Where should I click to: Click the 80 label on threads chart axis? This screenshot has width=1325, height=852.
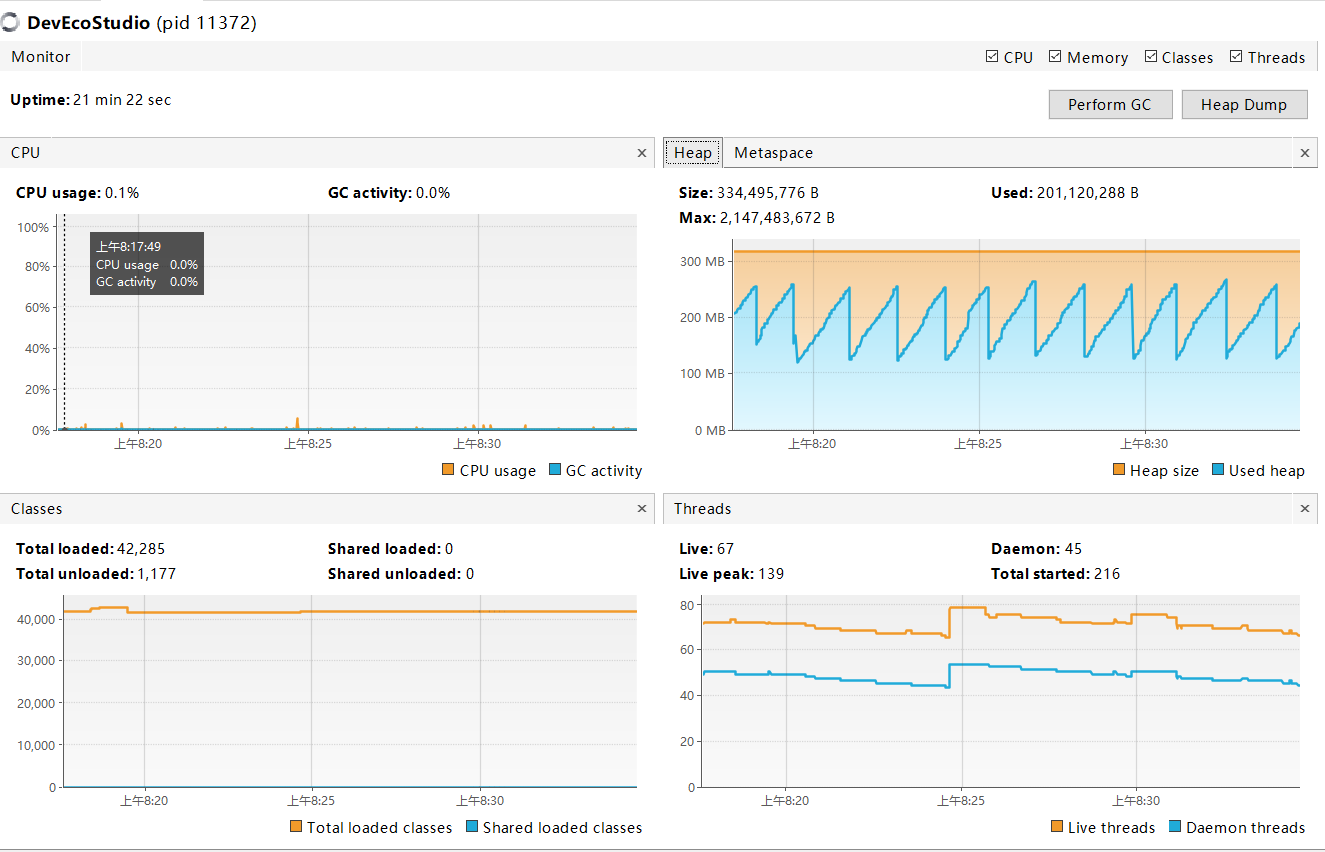tap(685, 604)
